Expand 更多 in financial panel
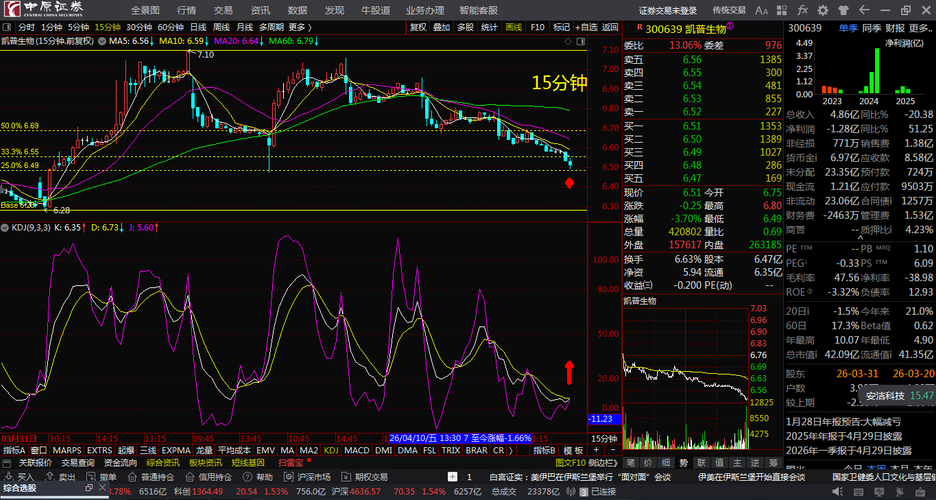The height and width of the screenshot is (500, 936). (920, 28)
